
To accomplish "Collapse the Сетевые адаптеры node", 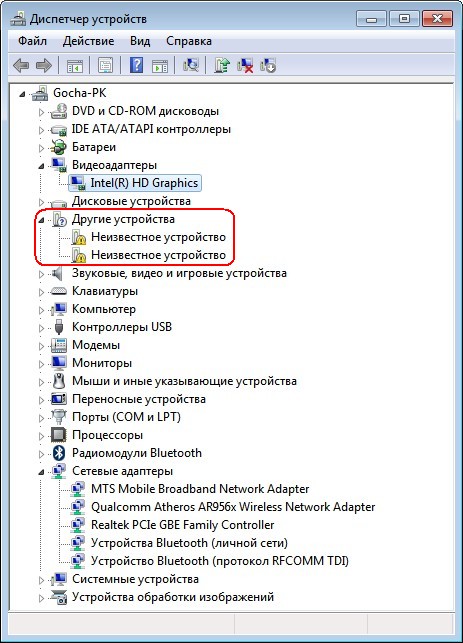I will [x=41, y=472].
